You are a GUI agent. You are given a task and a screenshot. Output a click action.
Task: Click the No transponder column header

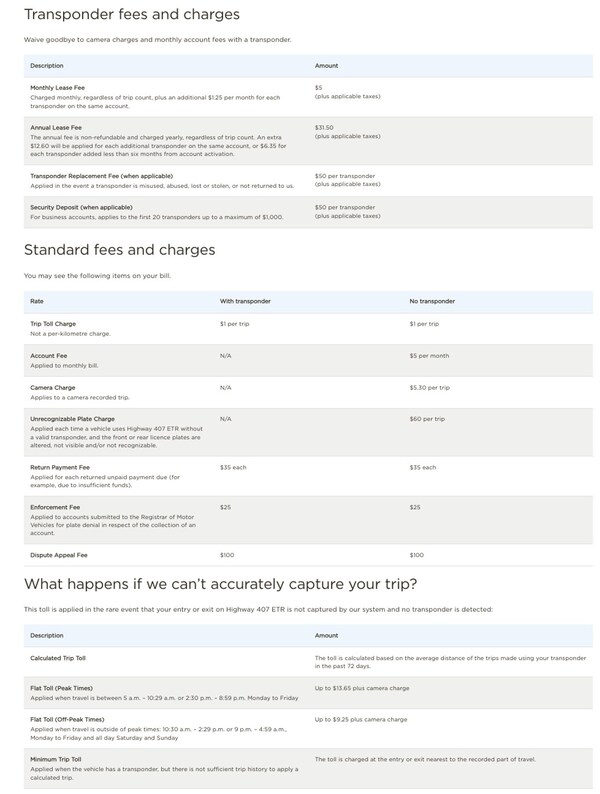[432, 300]
